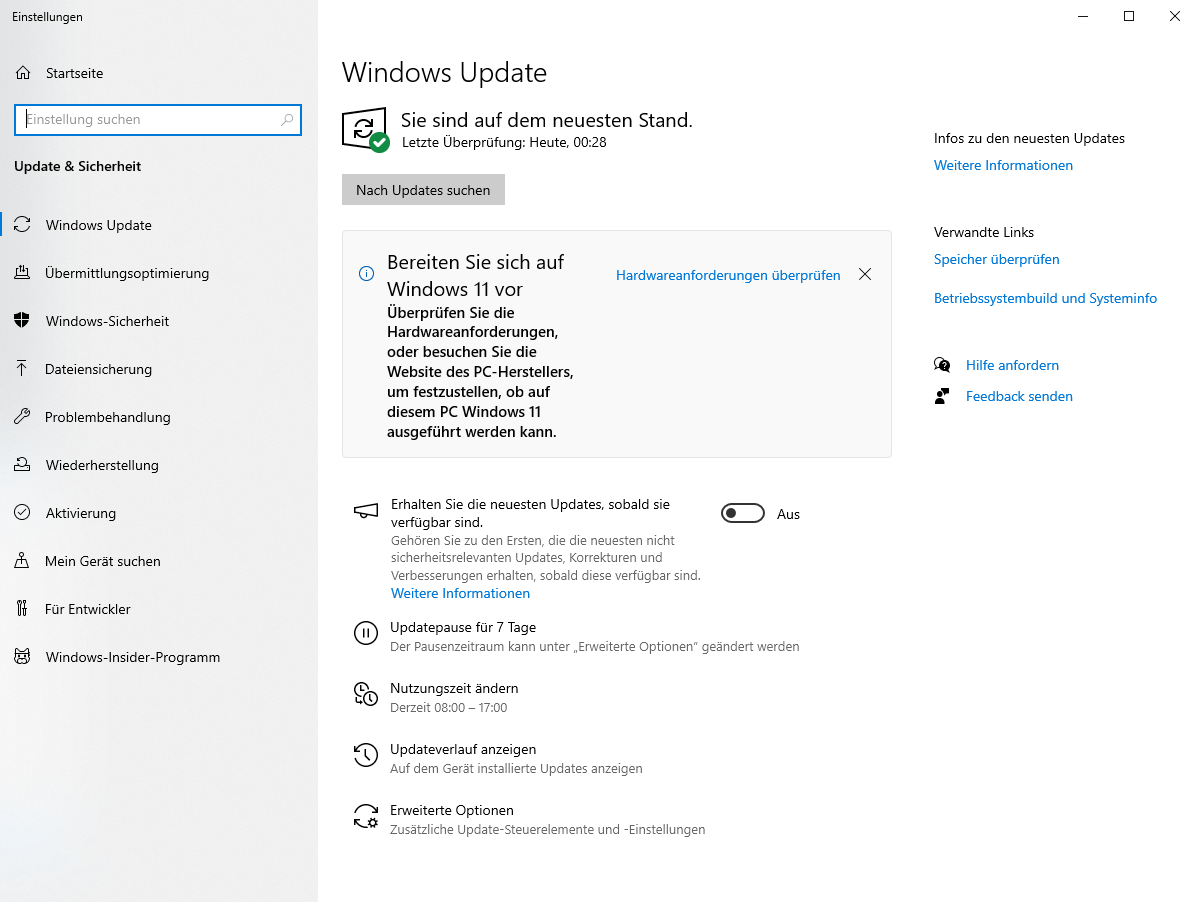Click the update status icon with green check
Image resolution: width=1195 pixels, height=902 pixels.
tap(366, 130)
